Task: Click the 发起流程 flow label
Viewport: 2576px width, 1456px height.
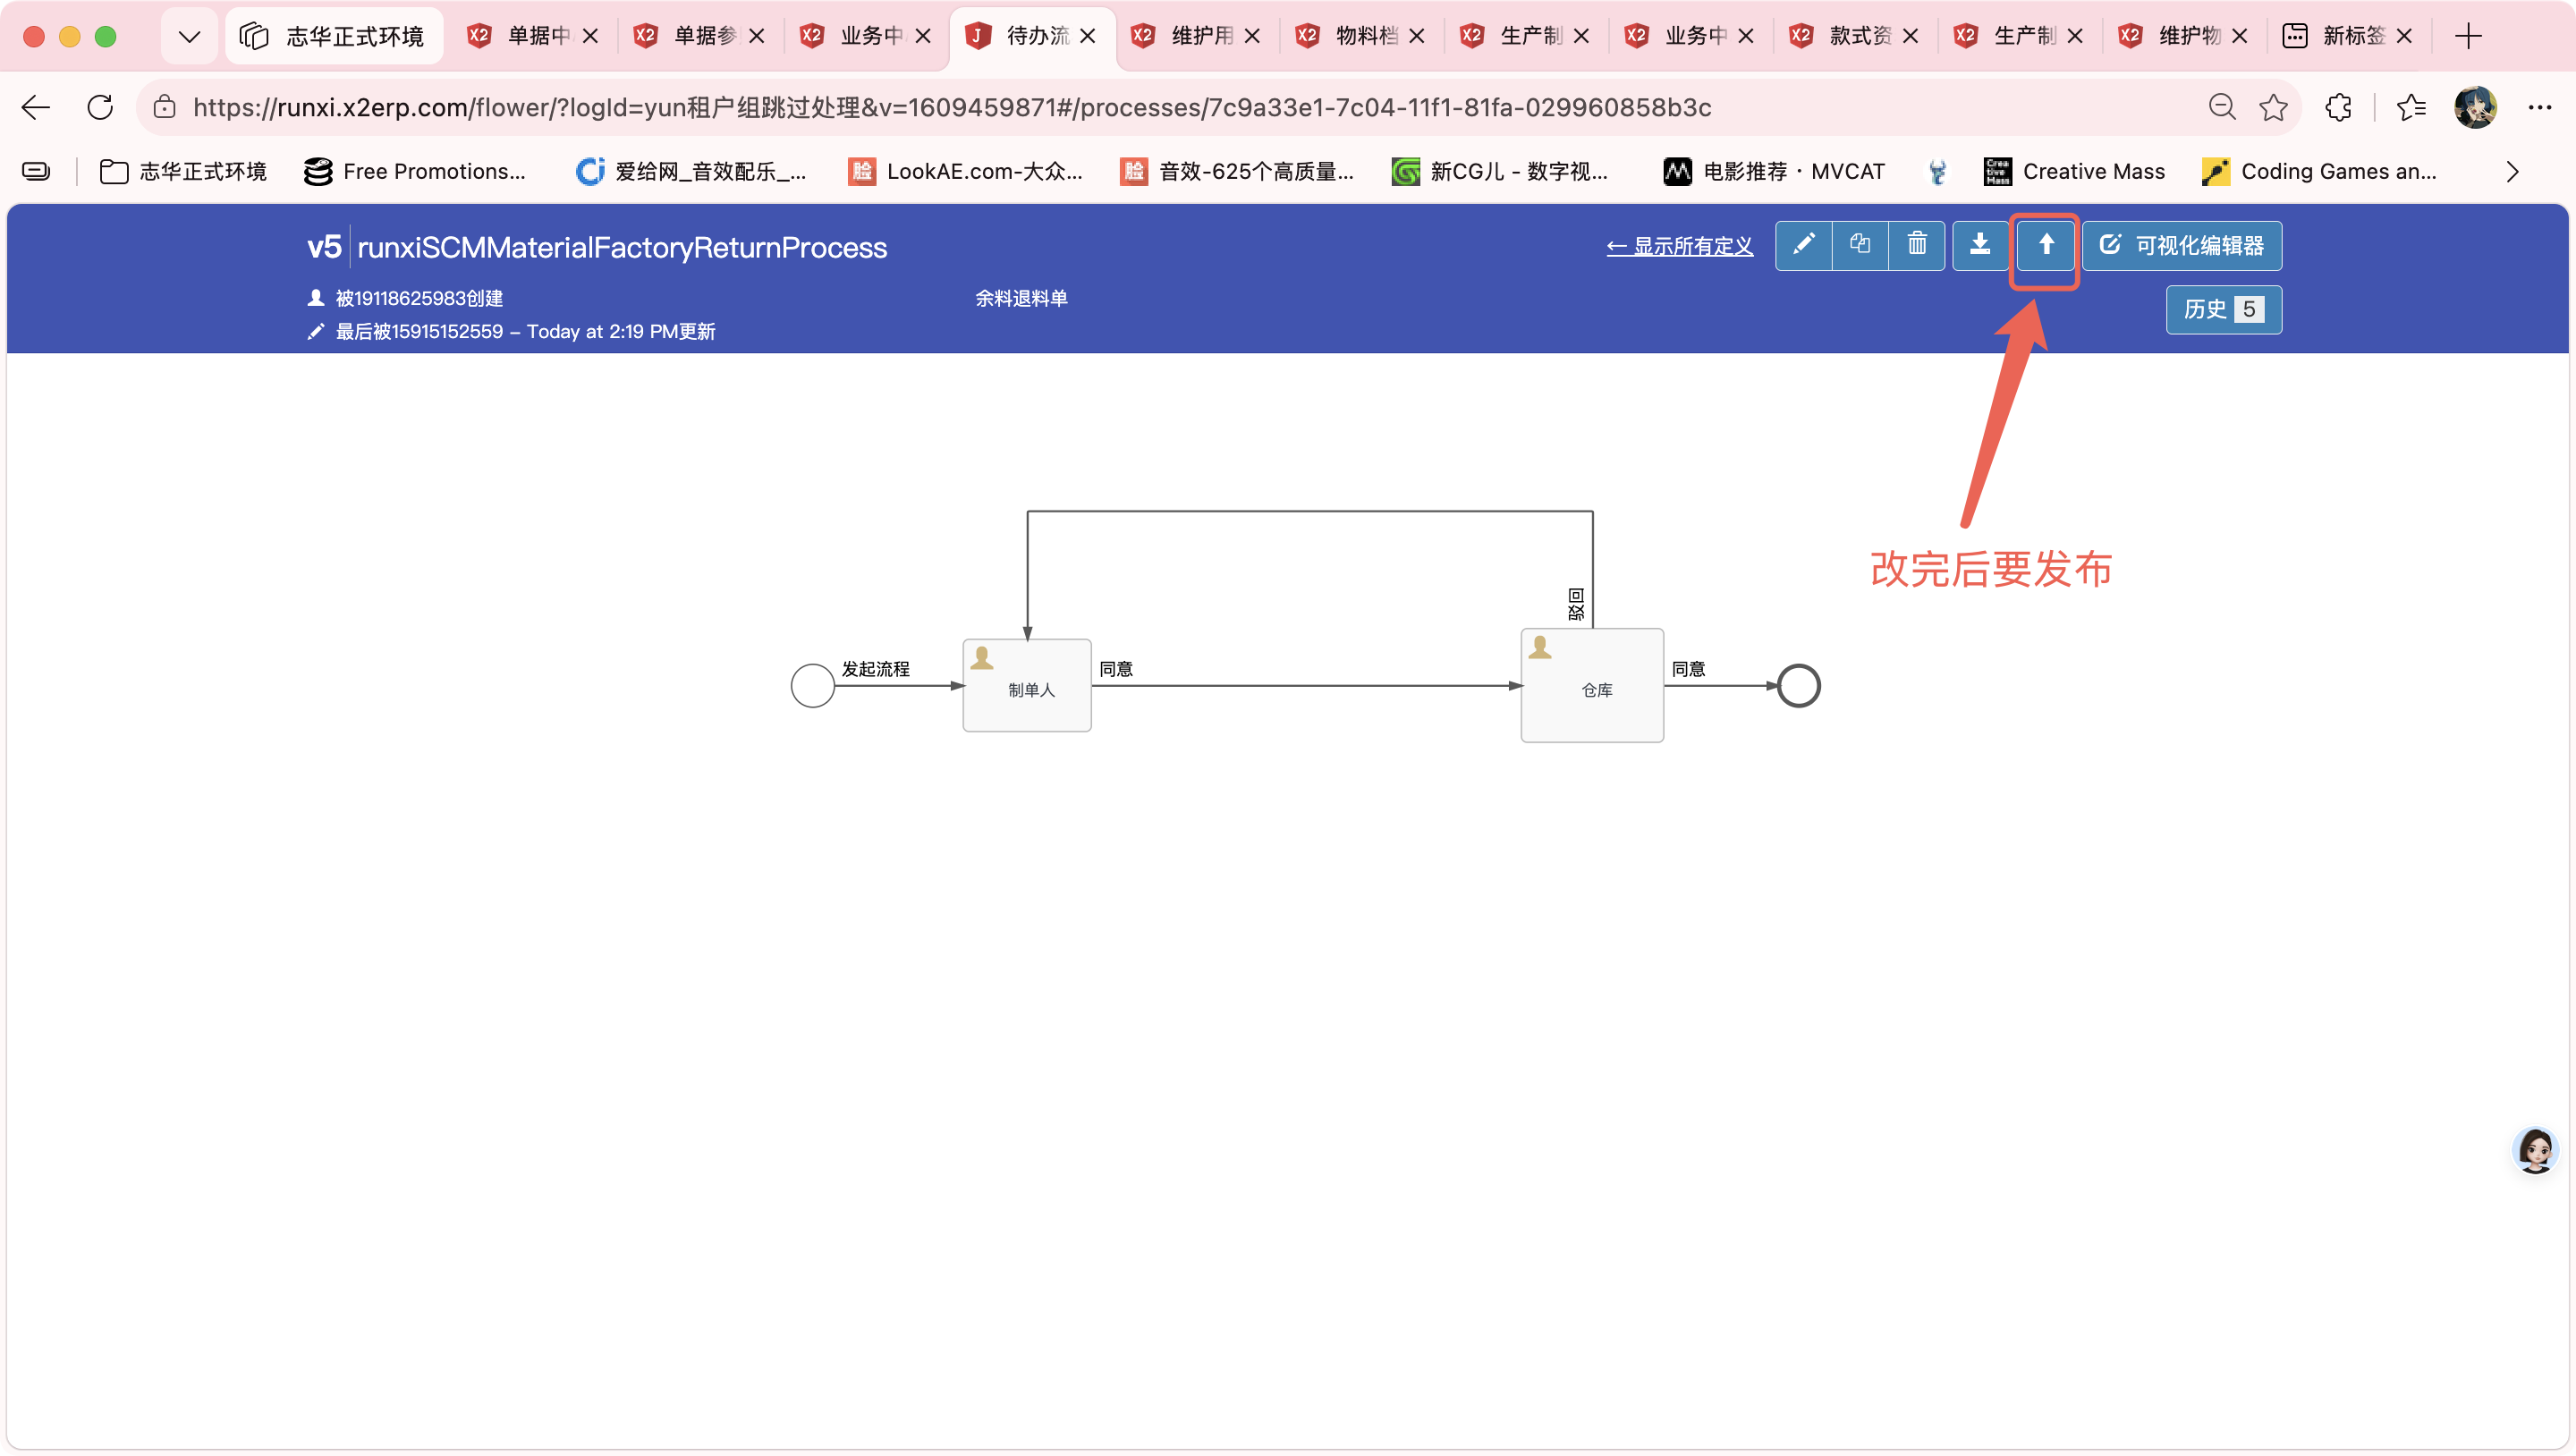Action: pos(875,668)
